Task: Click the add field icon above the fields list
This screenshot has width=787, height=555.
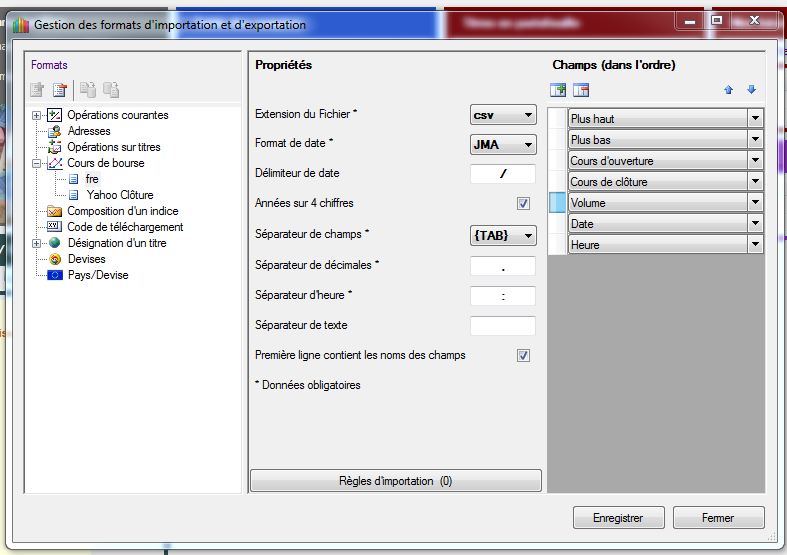Action: tap(559, 90)
